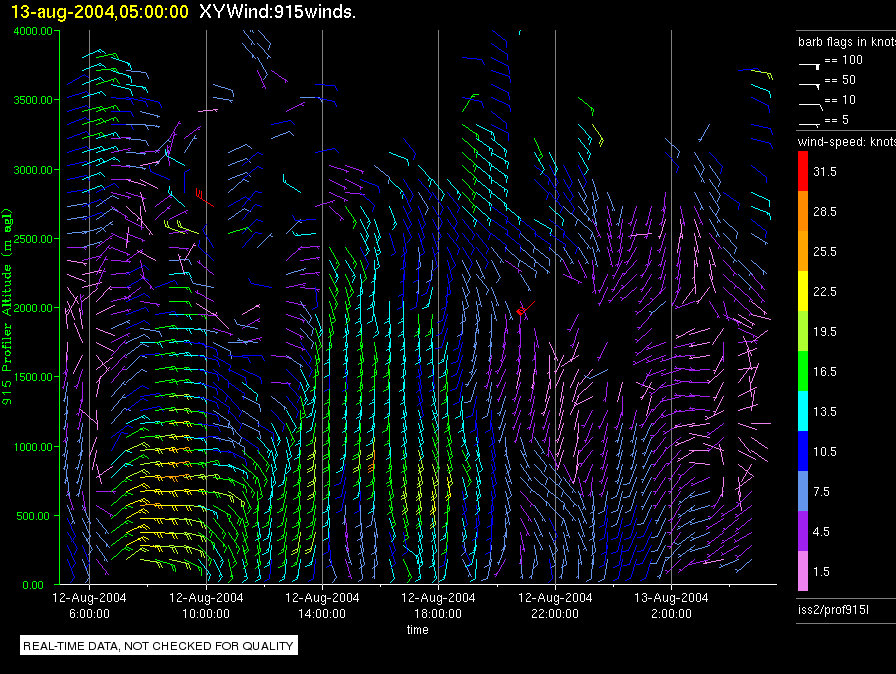896x674 pixels.
Task: Click the 100-knot barb flag legend icon
Action: click(x=809, y=63)
